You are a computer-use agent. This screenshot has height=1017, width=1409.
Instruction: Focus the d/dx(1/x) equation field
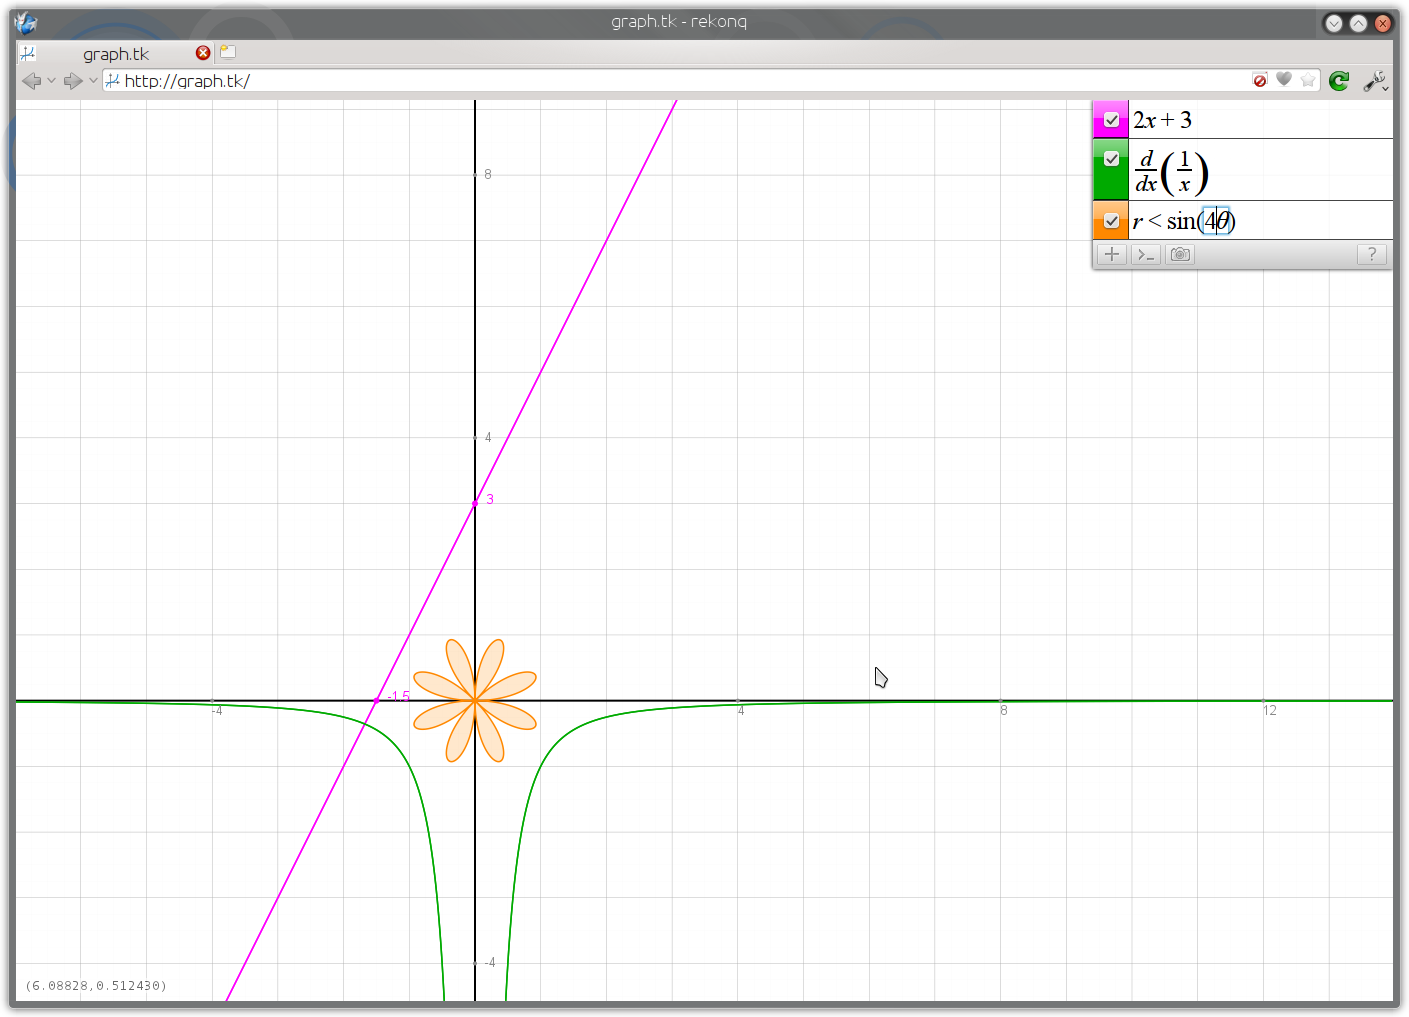click(x=1261, y=170)
